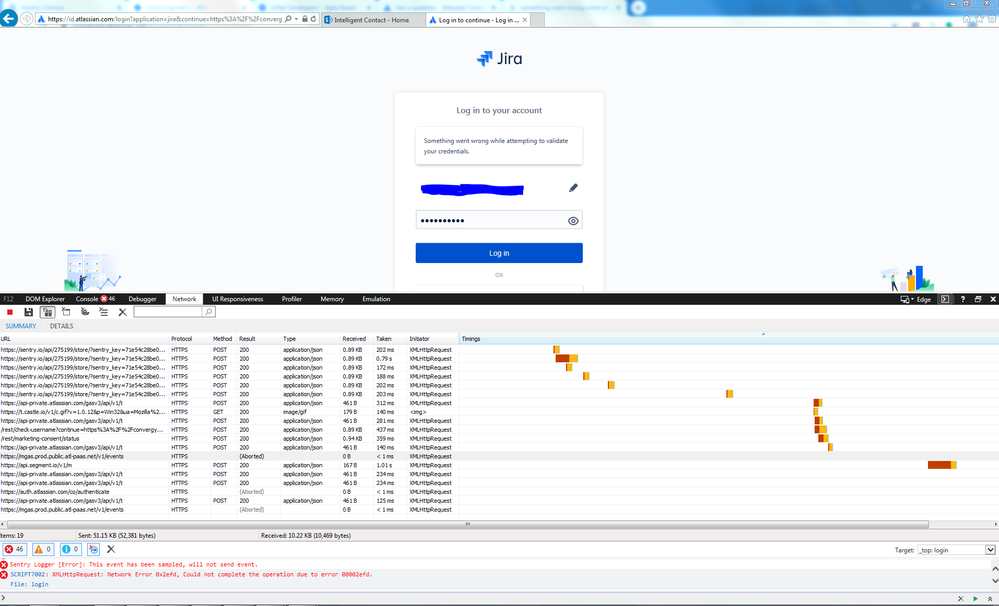
Task: Open the Emulation tab
Action: click(x=376, y=299)
